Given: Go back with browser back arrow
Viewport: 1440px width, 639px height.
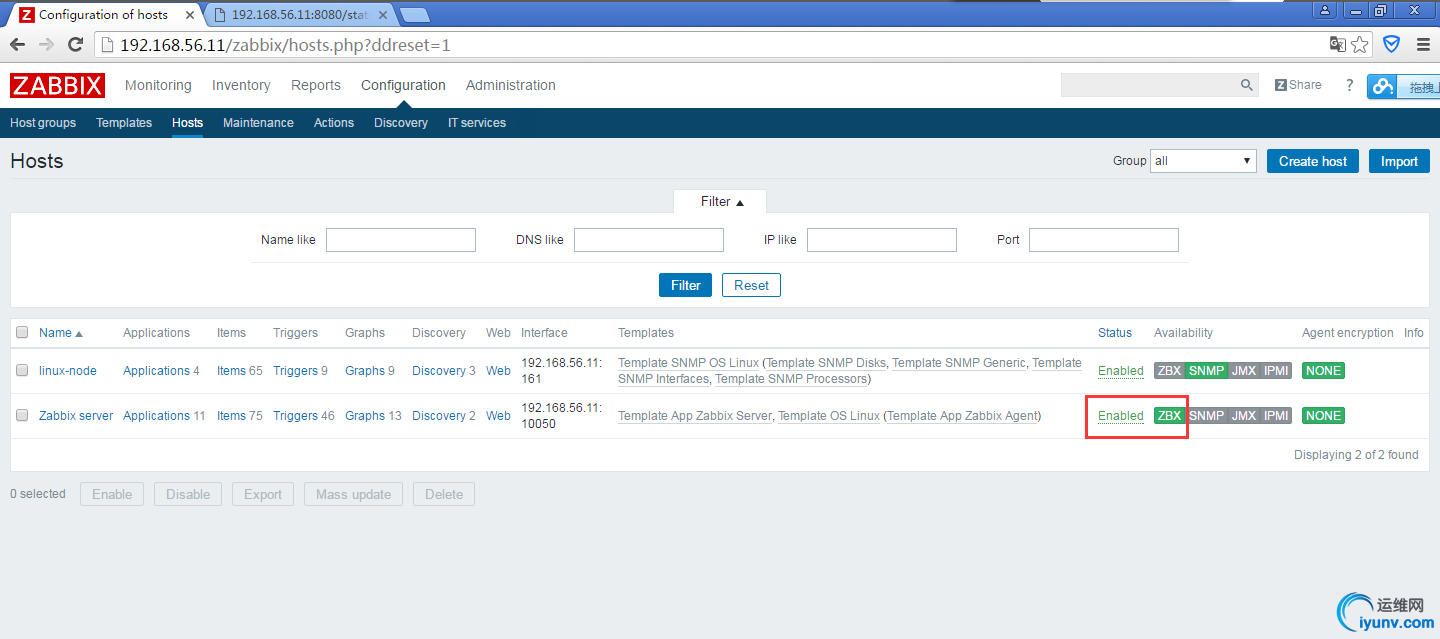Looking at the screenshot, I should (17, 45).
